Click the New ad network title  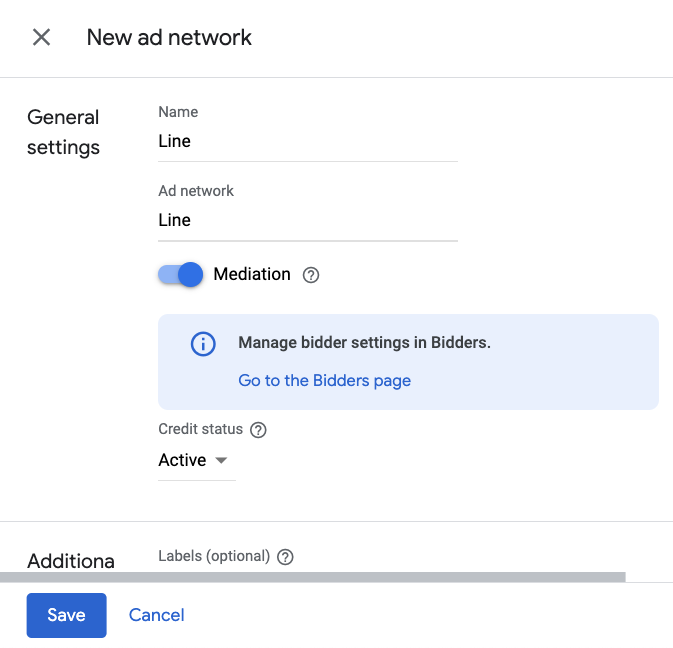tap(169, 38)
